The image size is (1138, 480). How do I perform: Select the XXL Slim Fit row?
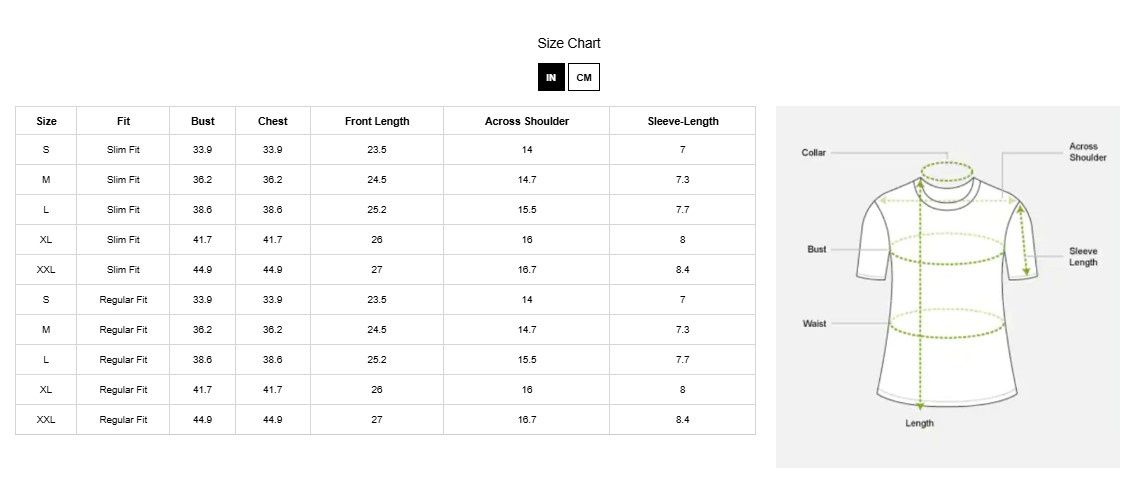tap(385, 269)
